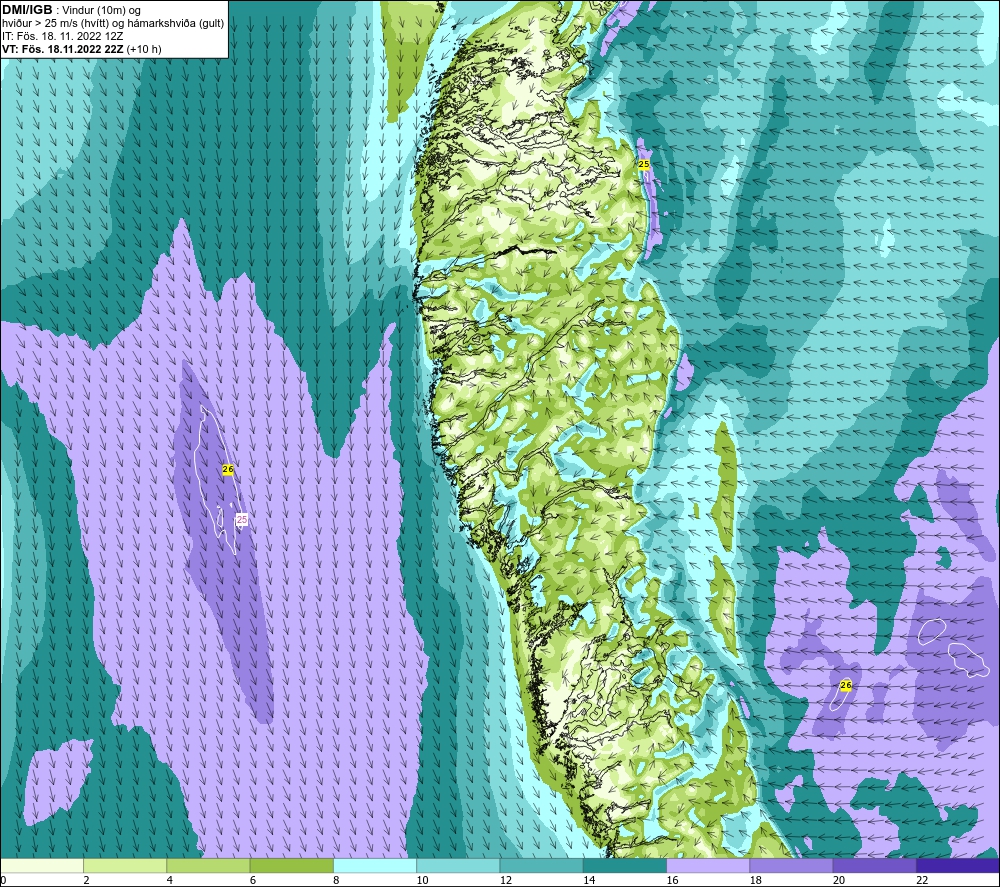1000x887 pixels.
Task: Click the '16' tick label on the color scale
Action: tap(673, 881)
